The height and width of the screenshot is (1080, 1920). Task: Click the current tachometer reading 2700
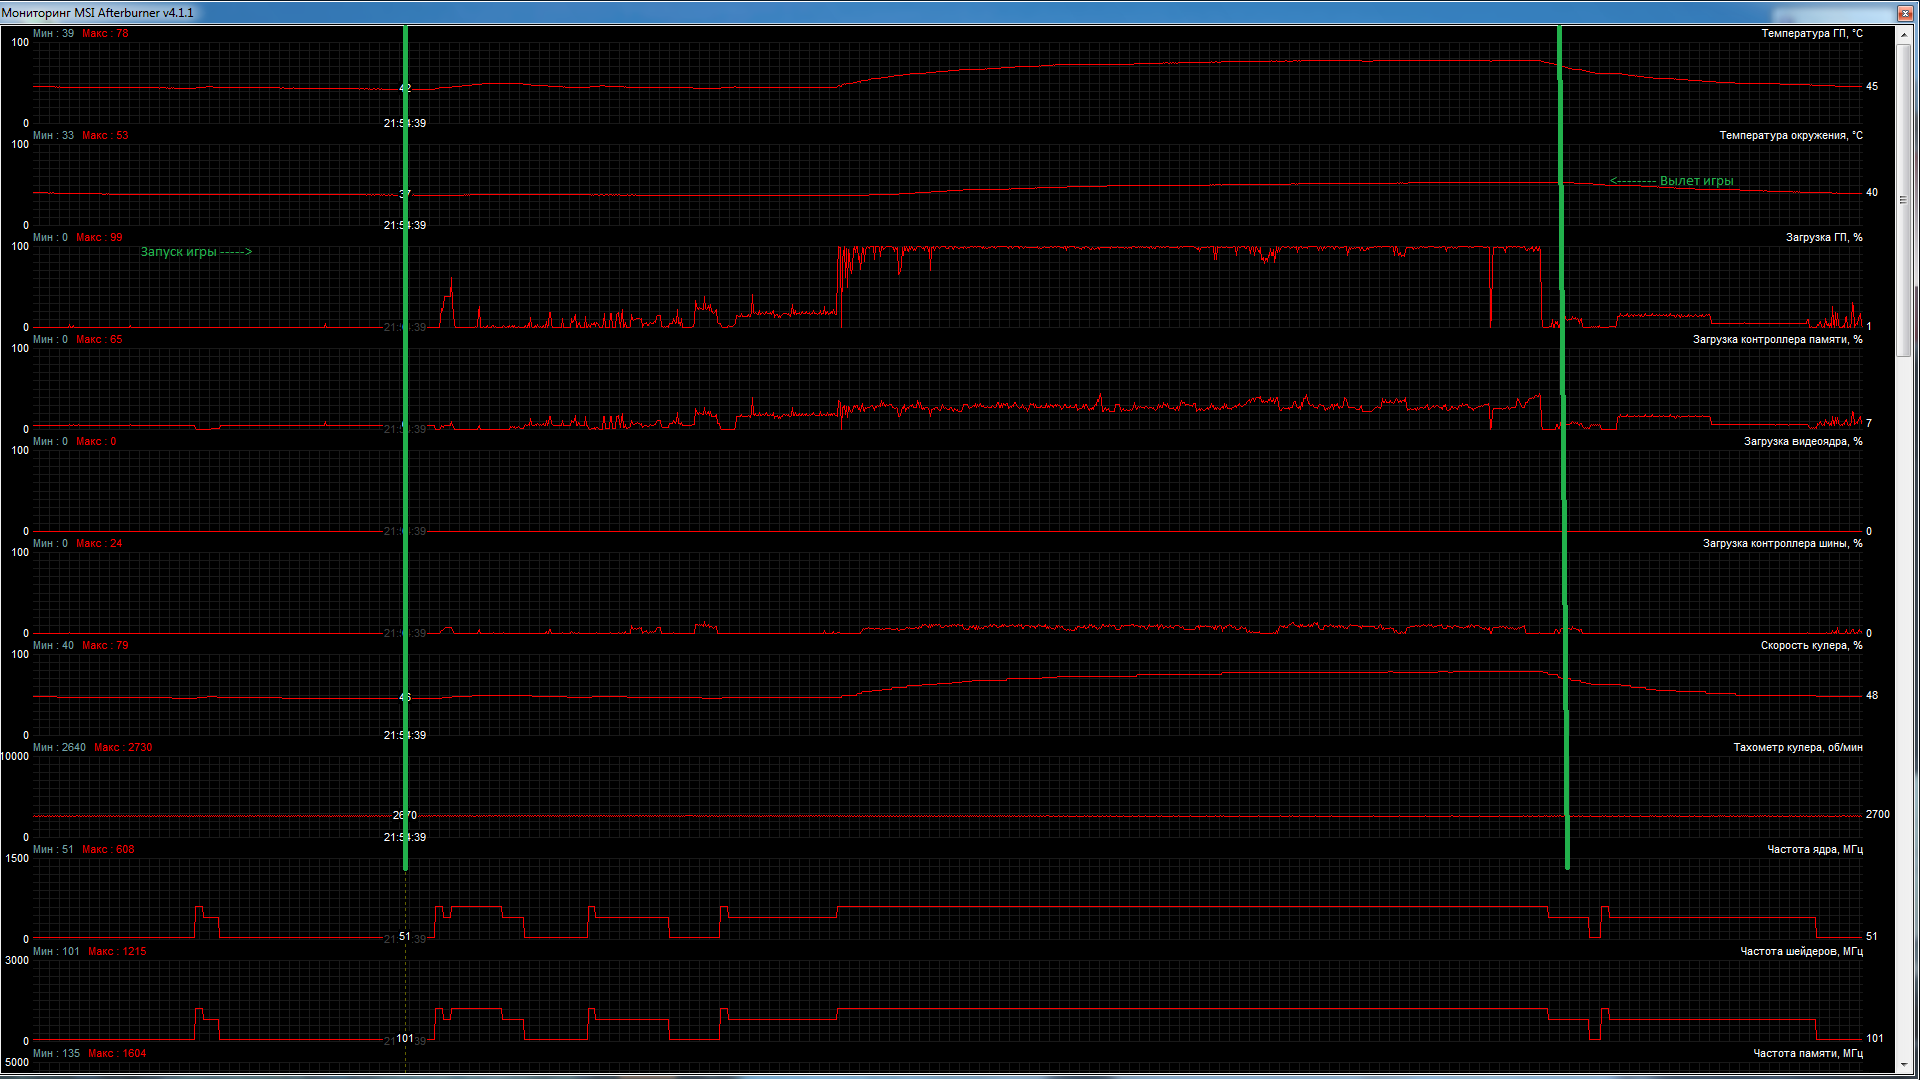(x=1878, y=815)
